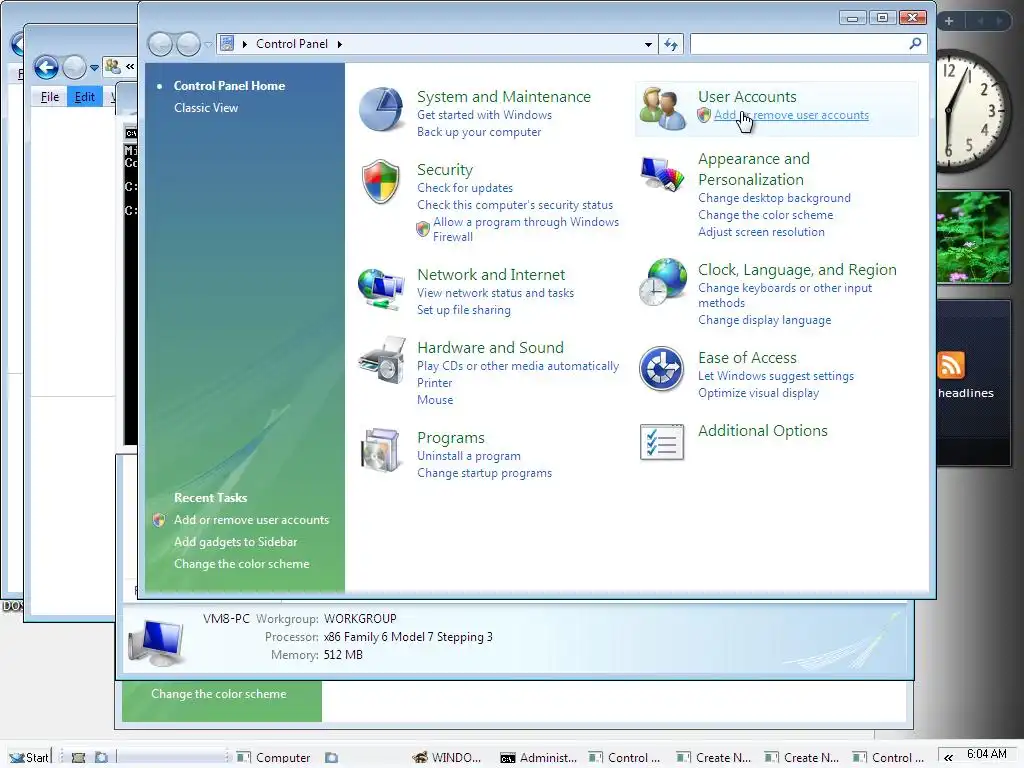Click the plus button to add sidebar gadgets
This screenshot has width=1024, height=768.
[949, 21]
